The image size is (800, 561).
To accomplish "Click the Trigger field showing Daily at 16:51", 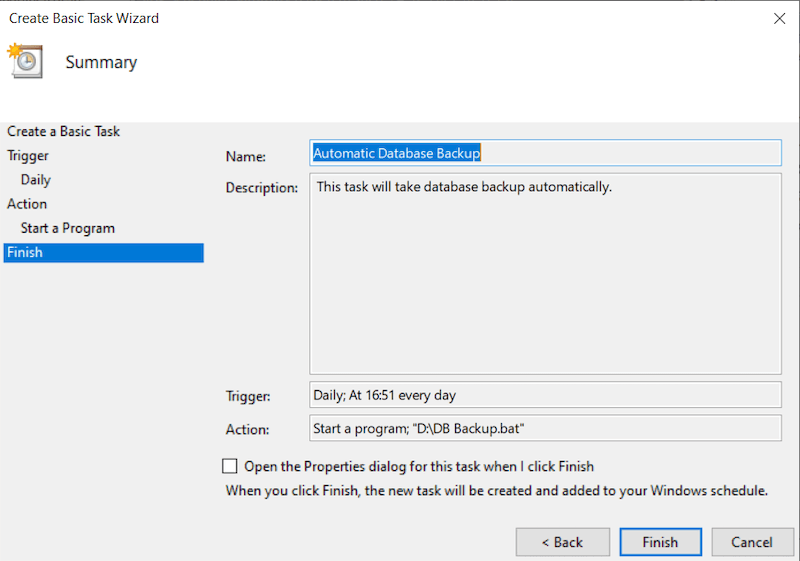I will [x=545, y=395].
